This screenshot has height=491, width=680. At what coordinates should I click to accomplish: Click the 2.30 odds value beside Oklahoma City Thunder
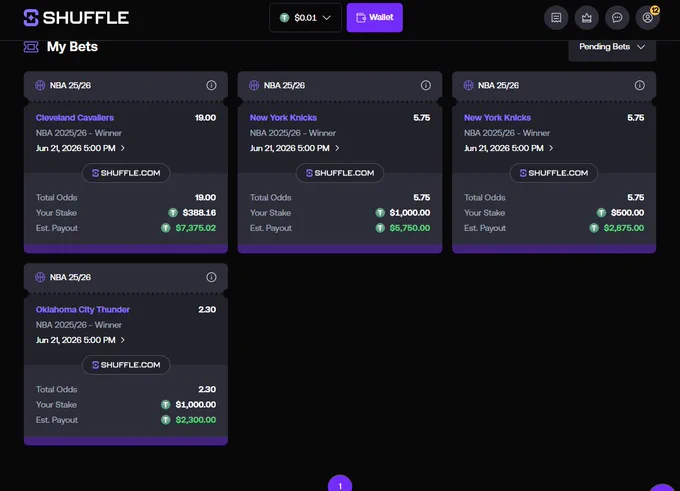tap(207, 310)
